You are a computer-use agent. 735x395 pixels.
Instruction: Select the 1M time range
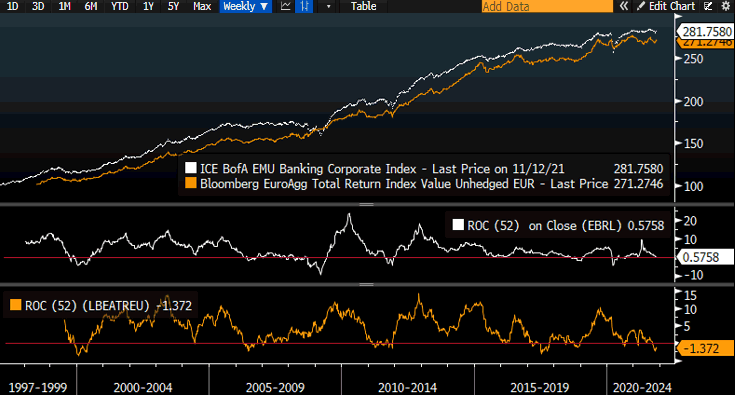(x=64, y=6)
